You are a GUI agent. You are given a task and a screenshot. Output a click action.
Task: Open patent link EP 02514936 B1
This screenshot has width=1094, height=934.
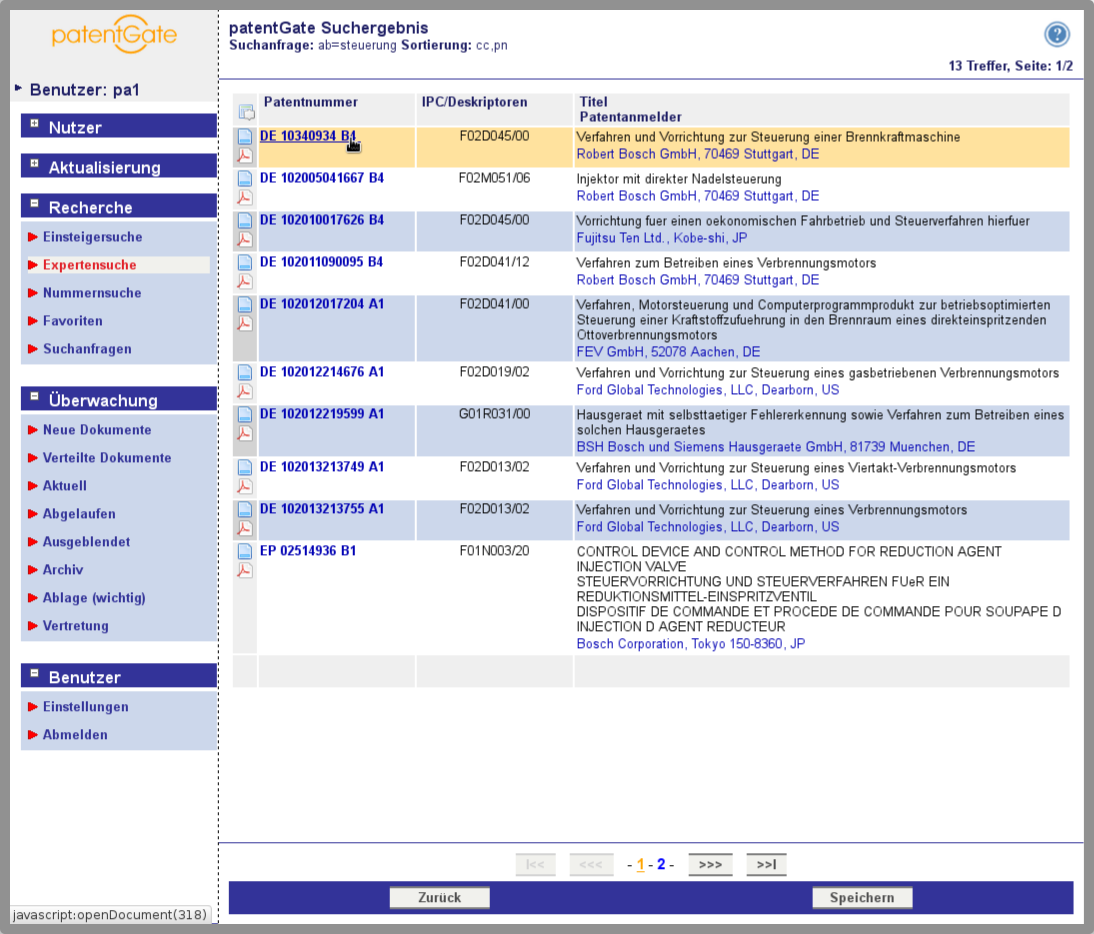tap(308, 550)
